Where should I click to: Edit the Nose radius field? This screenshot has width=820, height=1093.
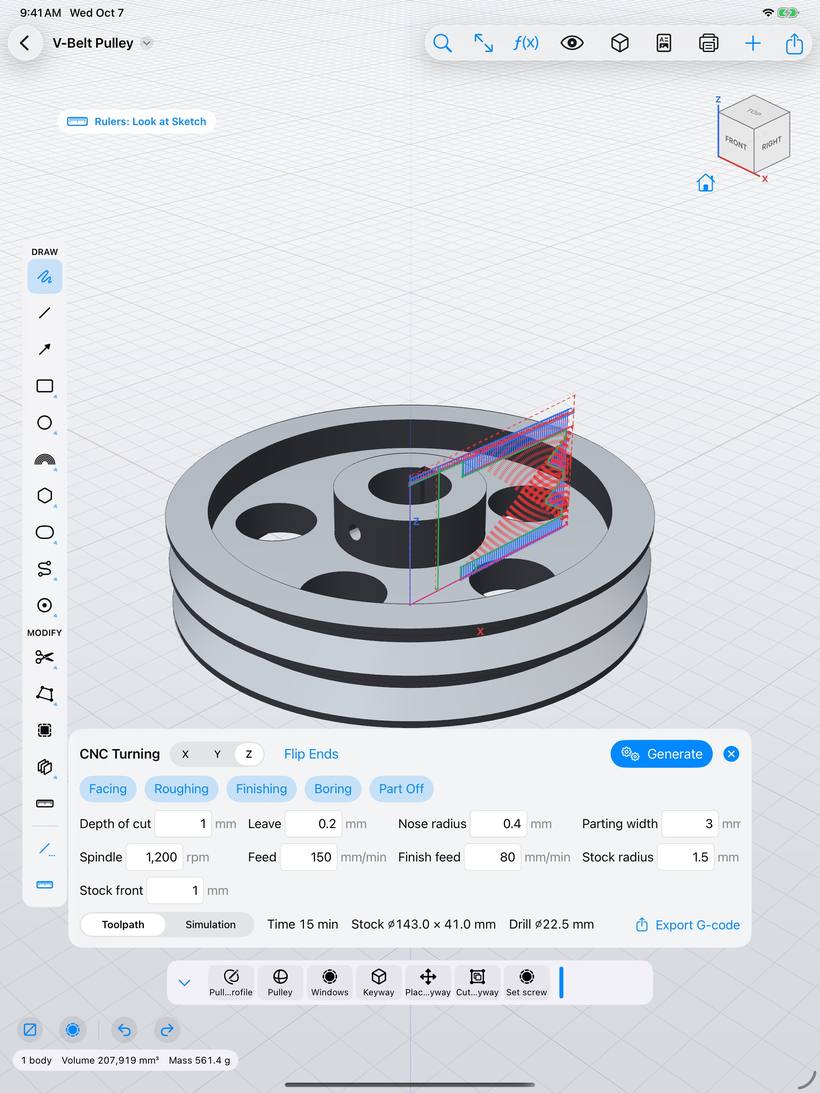[498, 824]
